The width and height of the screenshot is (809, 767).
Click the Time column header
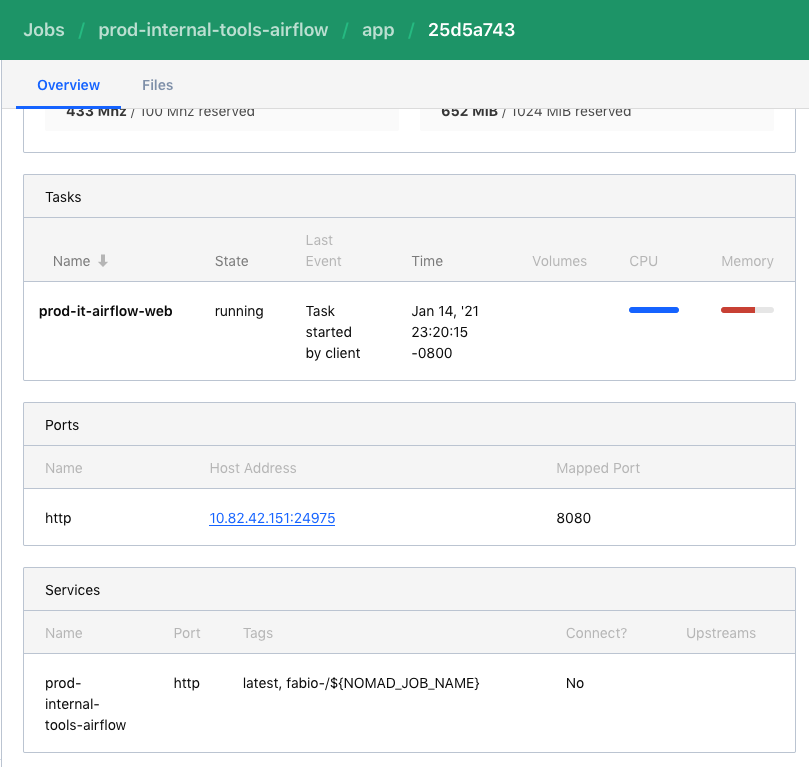[x=427, y=261]
